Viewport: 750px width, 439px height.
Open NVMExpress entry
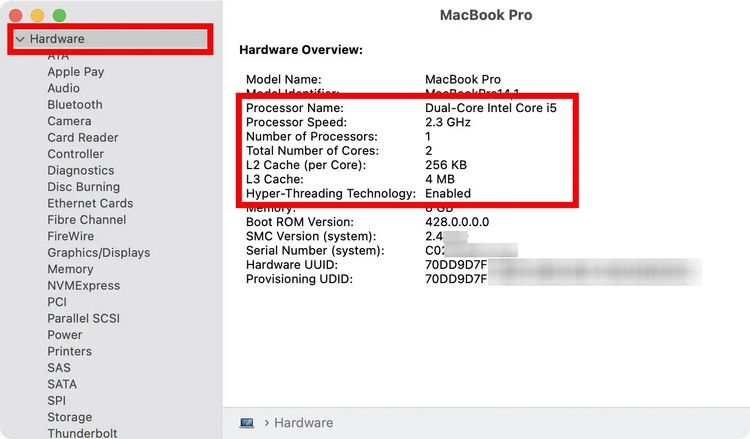(x=84, y=285)
